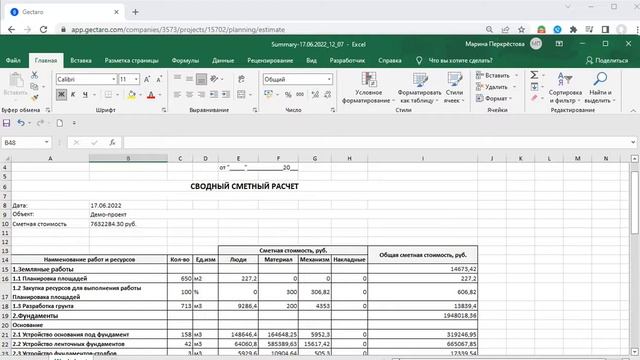Image resolution: width=640 pixels, height=360 pixels.
Task: Reload the page in Chrome
Action: point(43,29)
